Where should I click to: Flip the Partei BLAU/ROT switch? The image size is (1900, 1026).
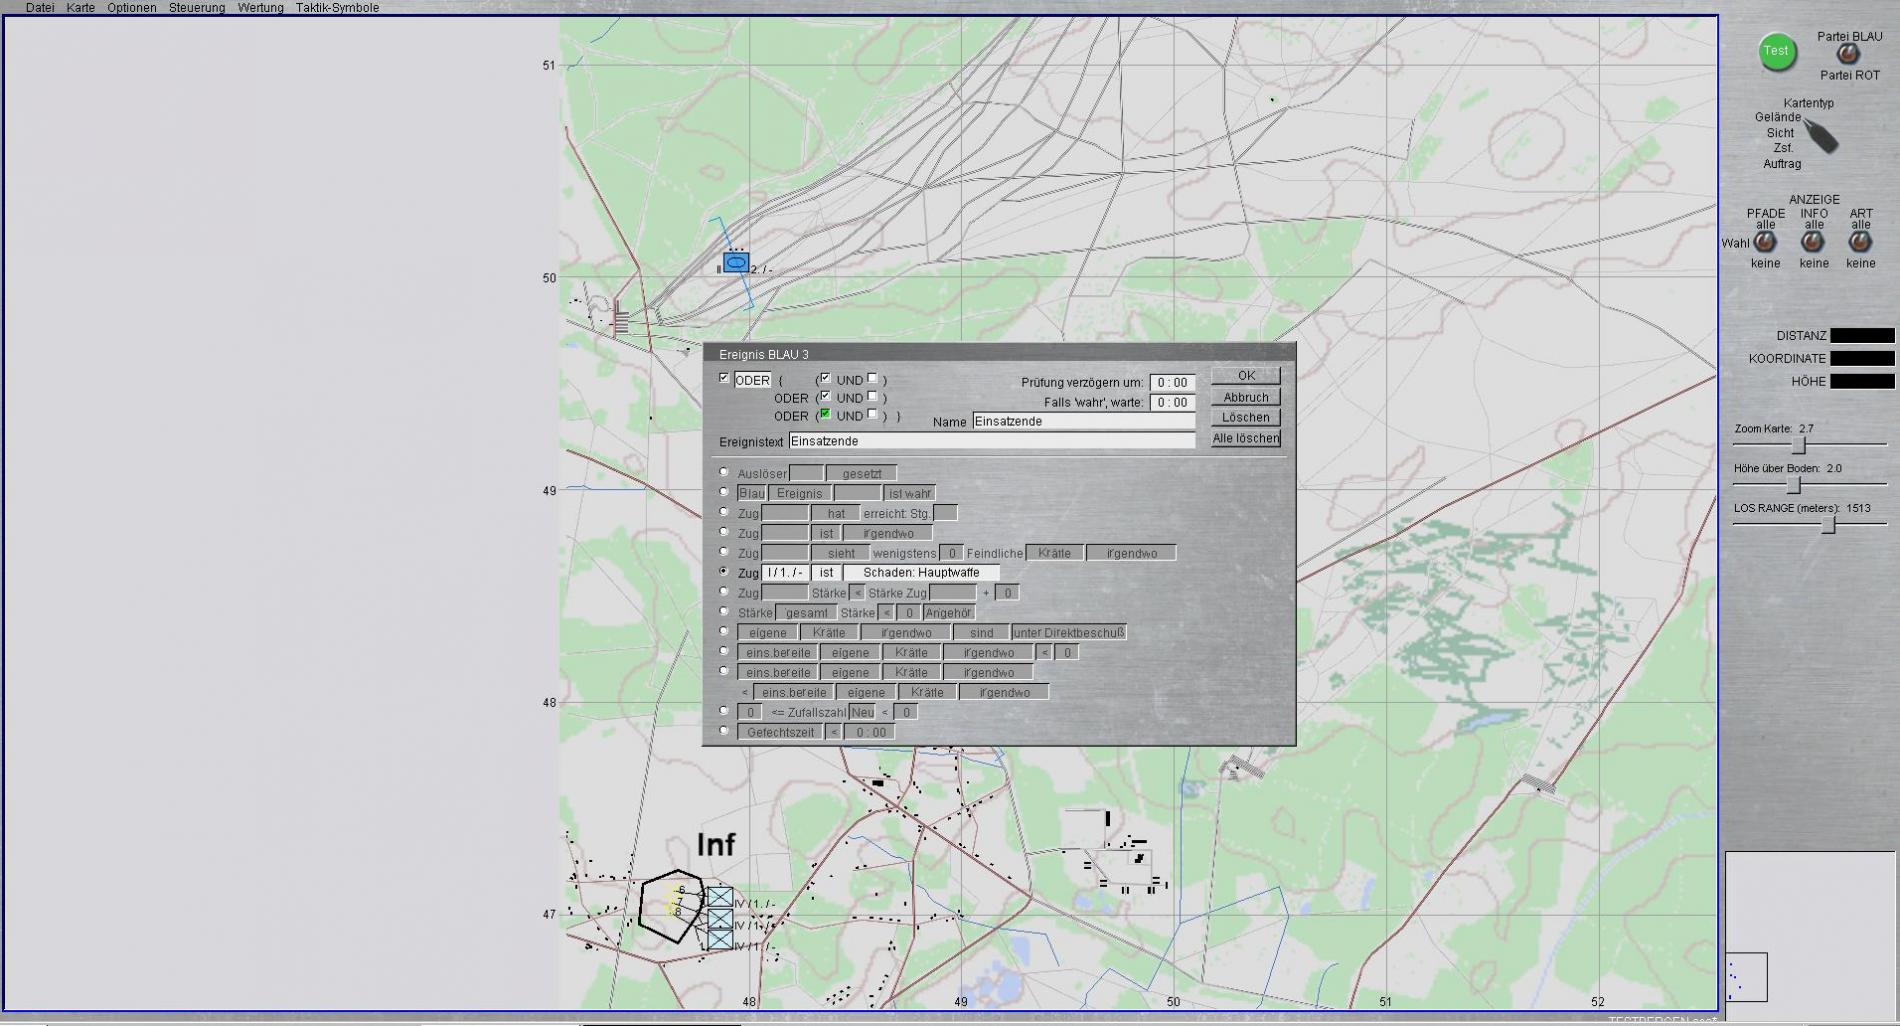(x=1848, y=55)
